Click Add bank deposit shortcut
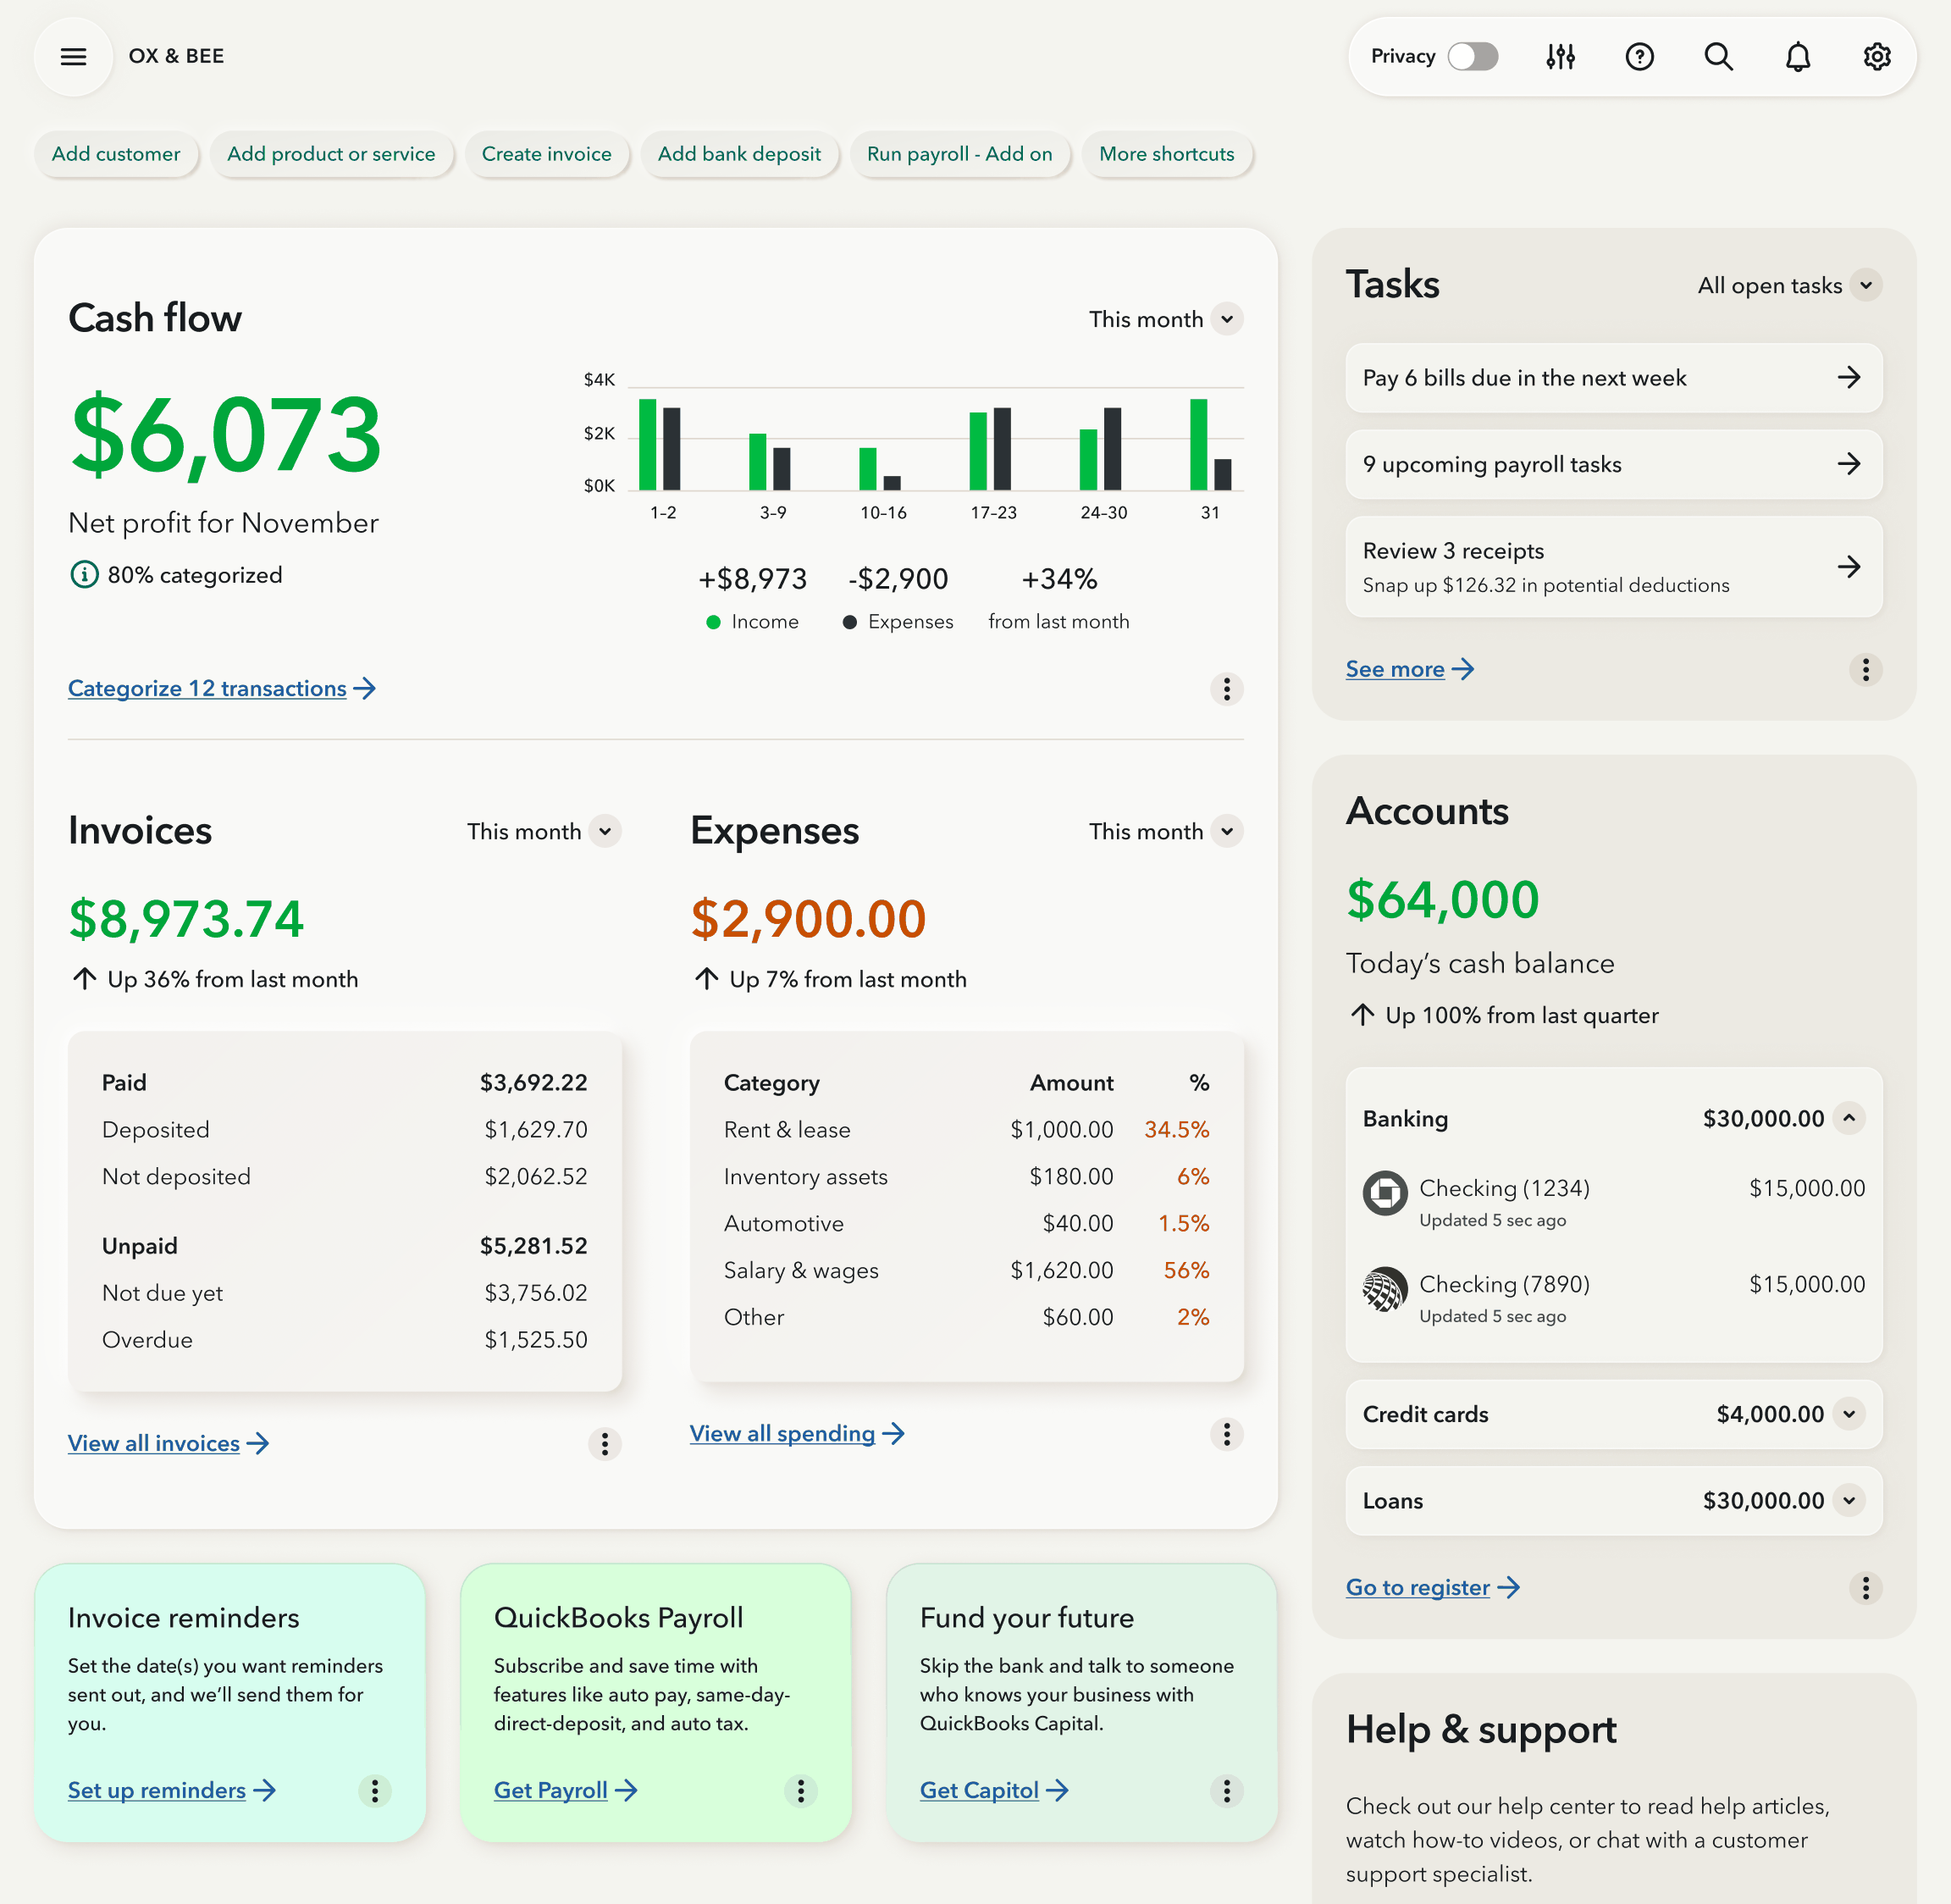 pos(739,154)
